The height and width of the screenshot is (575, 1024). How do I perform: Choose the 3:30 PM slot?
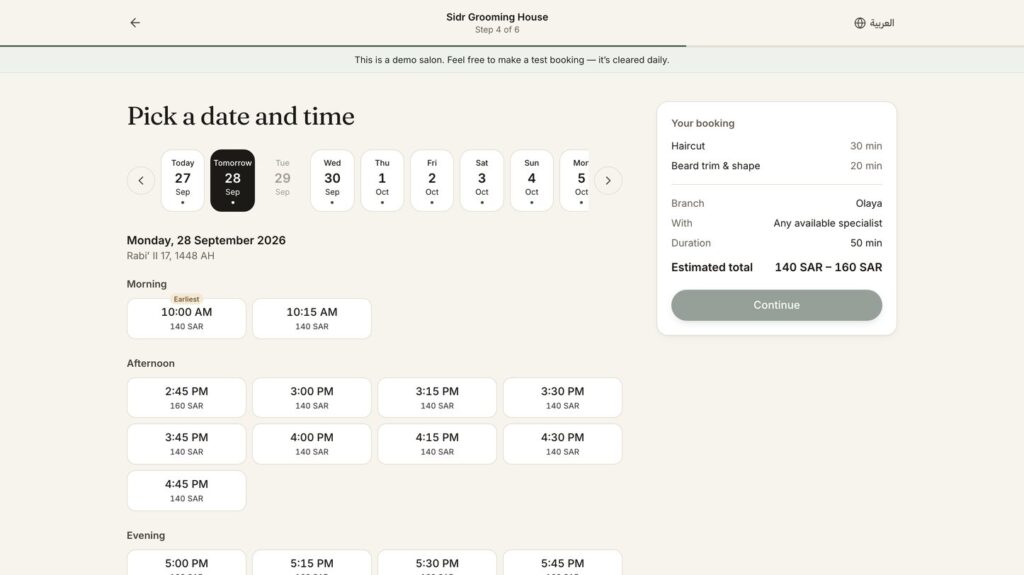click(563, 397)
